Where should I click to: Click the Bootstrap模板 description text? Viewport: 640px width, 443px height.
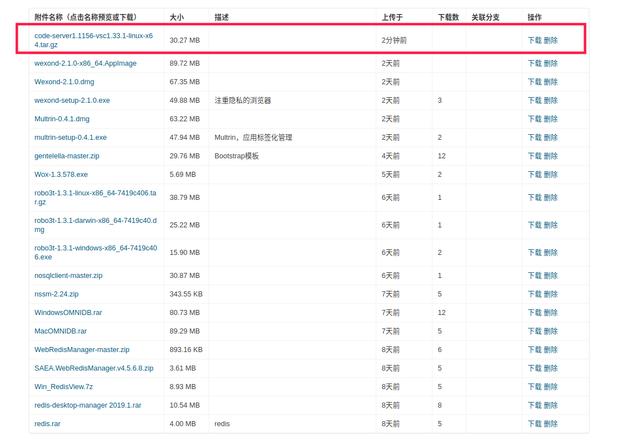(x=237, y=156)
